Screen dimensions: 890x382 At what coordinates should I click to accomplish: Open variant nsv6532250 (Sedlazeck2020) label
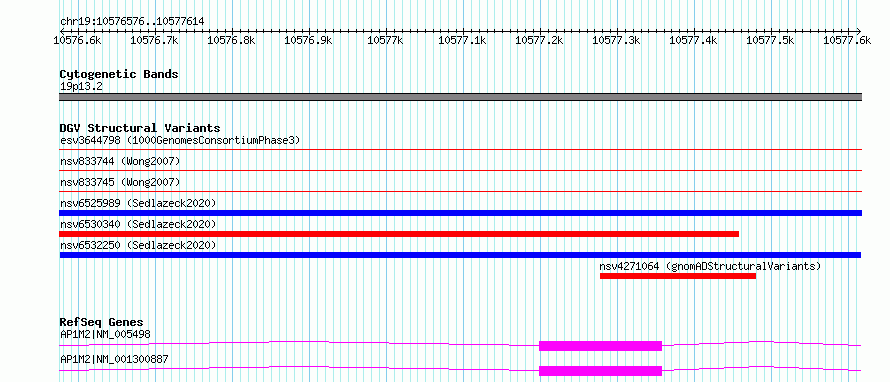pyautogui.click(x=138, y=245)
